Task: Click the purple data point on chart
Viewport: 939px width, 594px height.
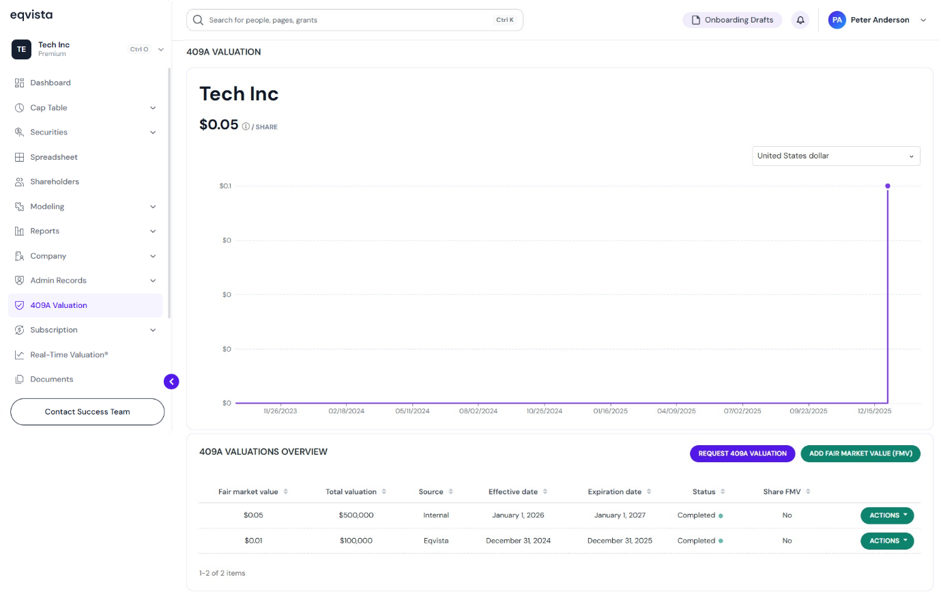Action: pyautogui.click(x=887, y=186)
